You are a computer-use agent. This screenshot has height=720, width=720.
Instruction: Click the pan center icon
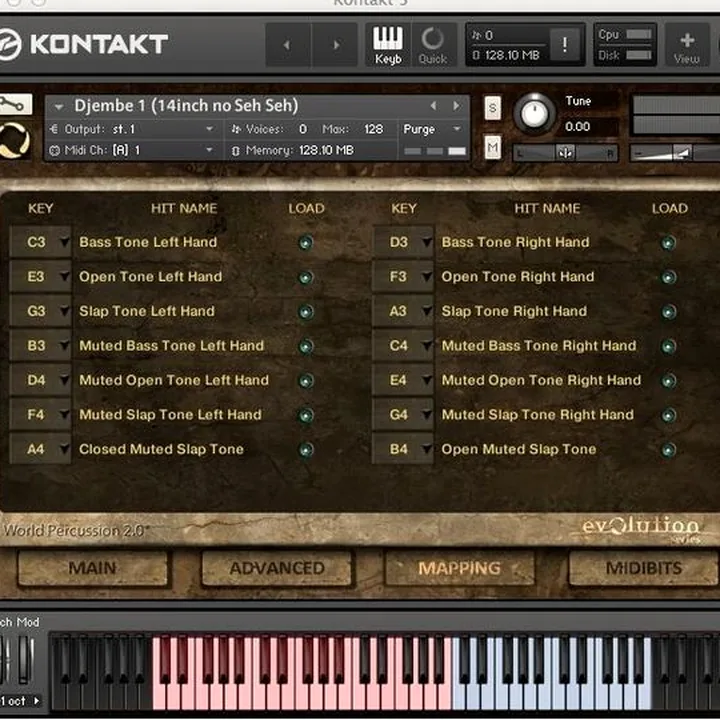pyautogui.click(x=565, y=153)
